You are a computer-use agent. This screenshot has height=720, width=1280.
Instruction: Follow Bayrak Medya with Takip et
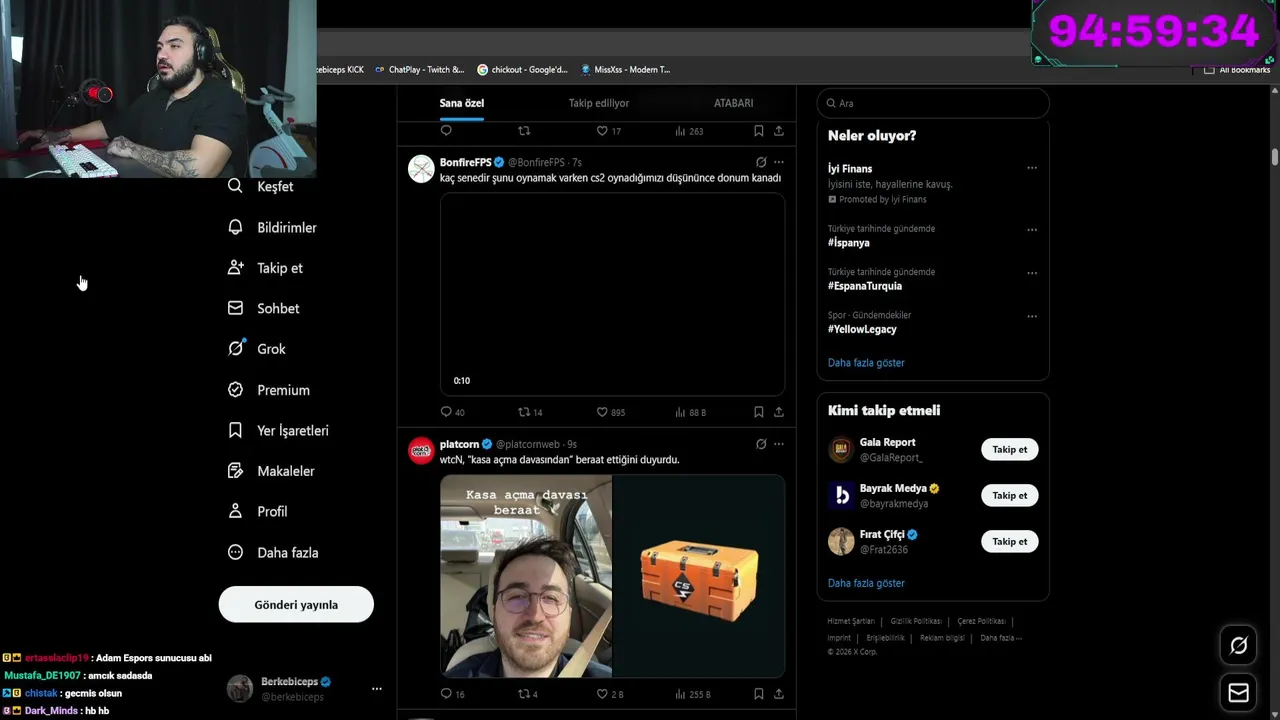pyautogui.click(x=1010, y=495)
